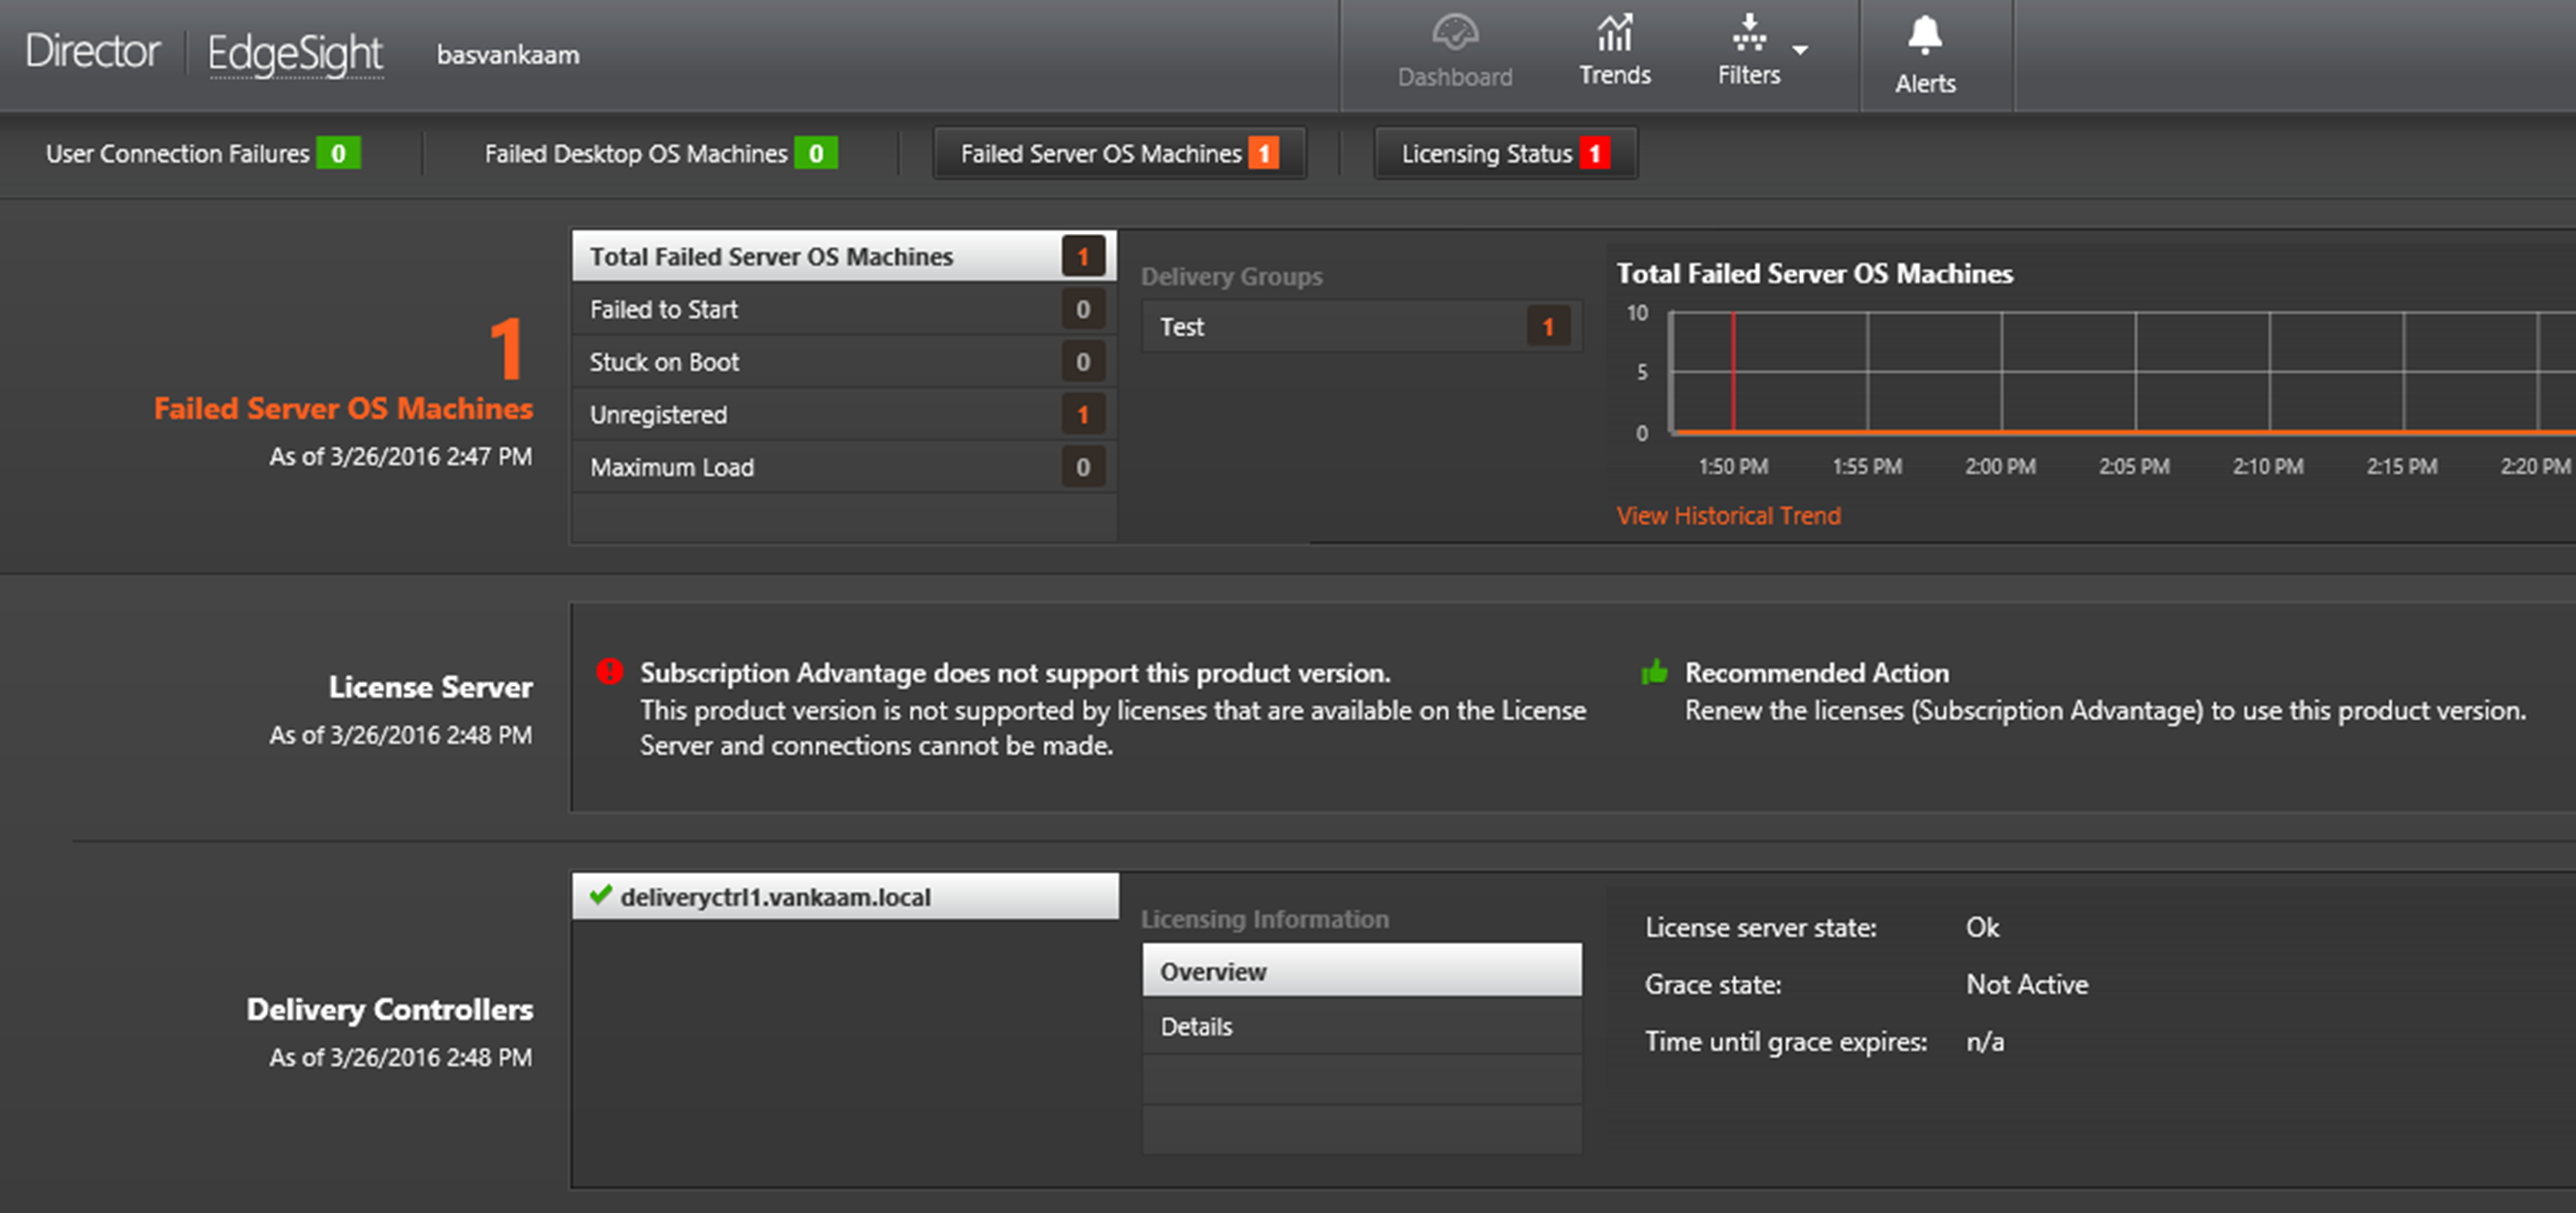Click the red Licensing Status count badge
Screen dimensions: 2576x1213
tap(1595, 153)
